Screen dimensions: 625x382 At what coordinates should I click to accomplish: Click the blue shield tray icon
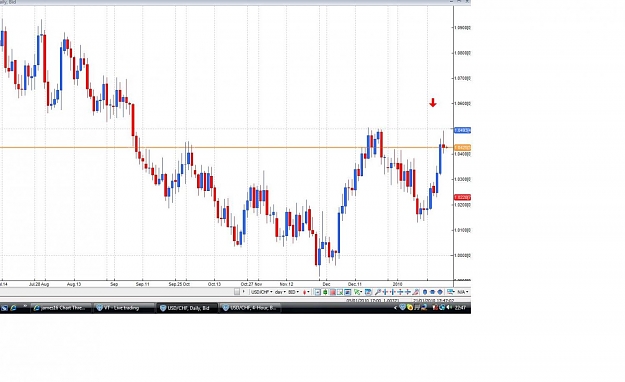point(403,307)
